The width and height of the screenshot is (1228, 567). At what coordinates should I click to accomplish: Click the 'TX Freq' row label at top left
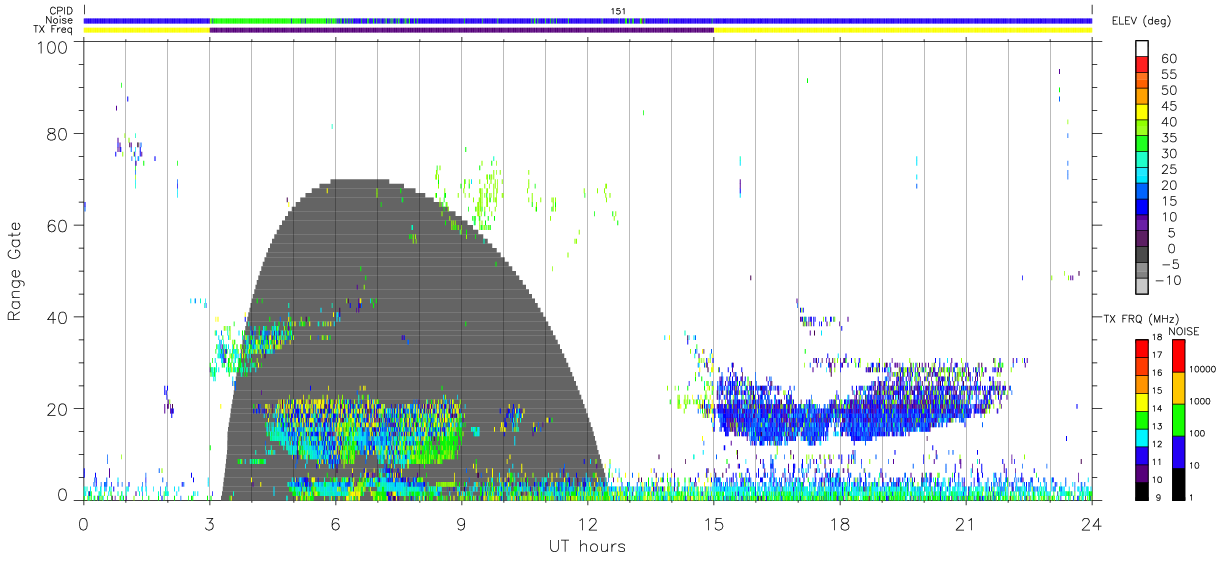pos(53,30)
